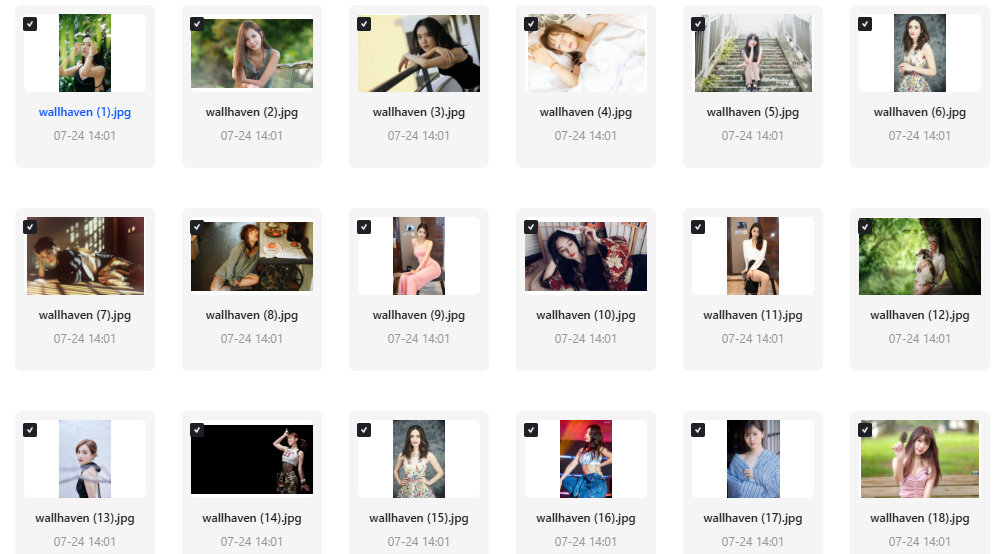The width and height of the screenshot is (999, 554).
Task: Select the wallhaven (17).jpg thumbnail
Action: tap(753, 459)
